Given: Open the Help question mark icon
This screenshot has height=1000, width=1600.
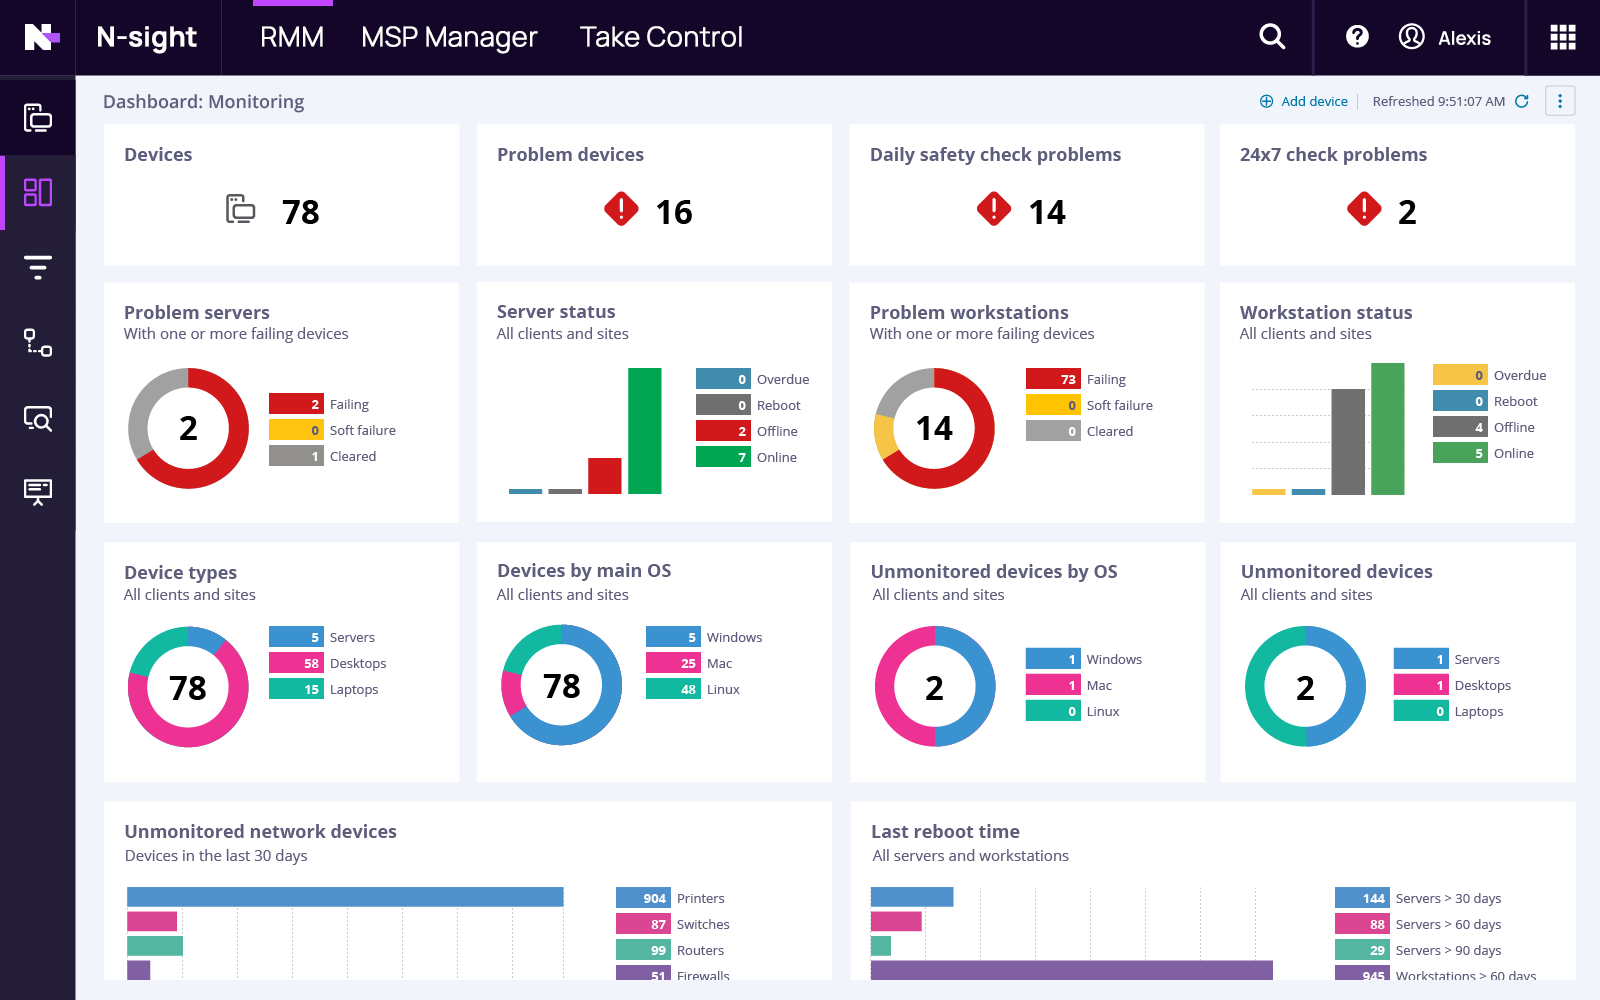Looking at the screenshot, I should (x=1356, y=36).
